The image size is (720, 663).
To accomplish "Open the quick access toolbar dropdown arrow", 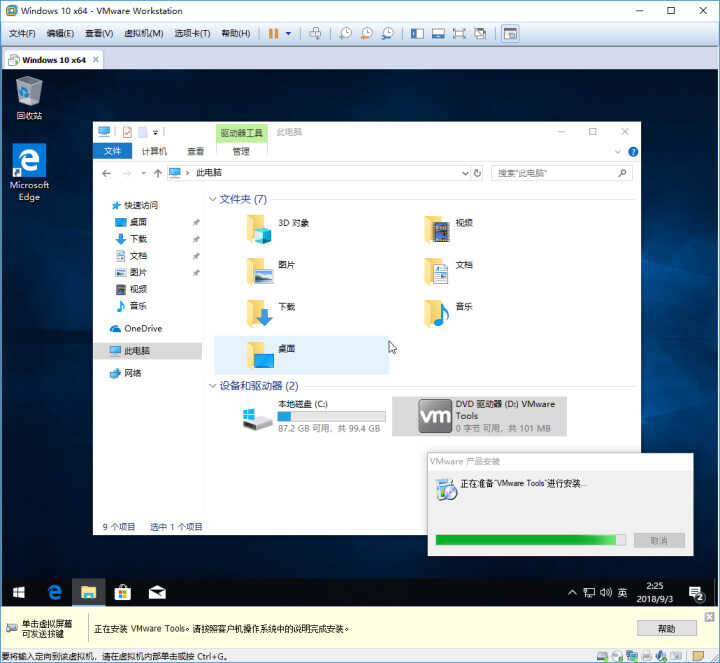I will point(156,132).
